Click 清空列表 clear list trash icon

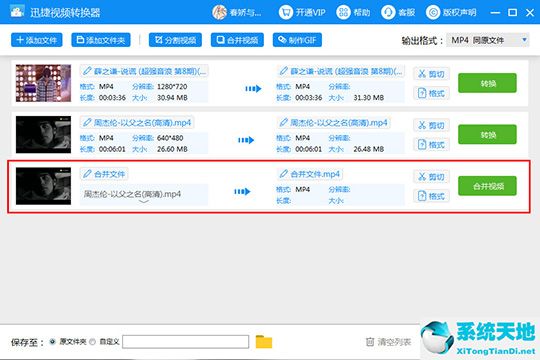click(370, 342)
